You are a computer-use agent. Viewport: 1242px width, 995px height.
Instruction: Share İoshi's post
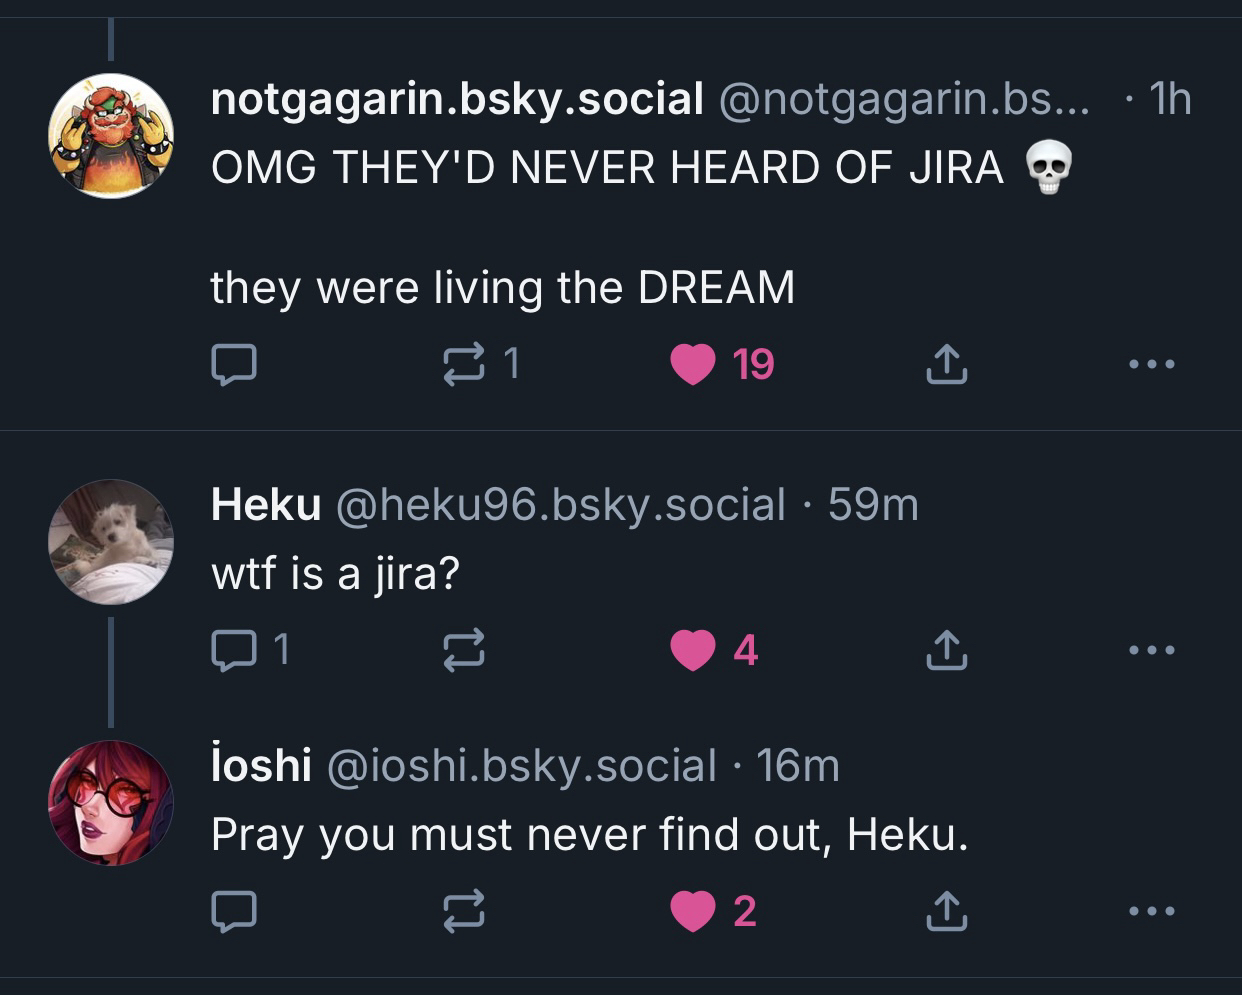(x=946, y=911)
